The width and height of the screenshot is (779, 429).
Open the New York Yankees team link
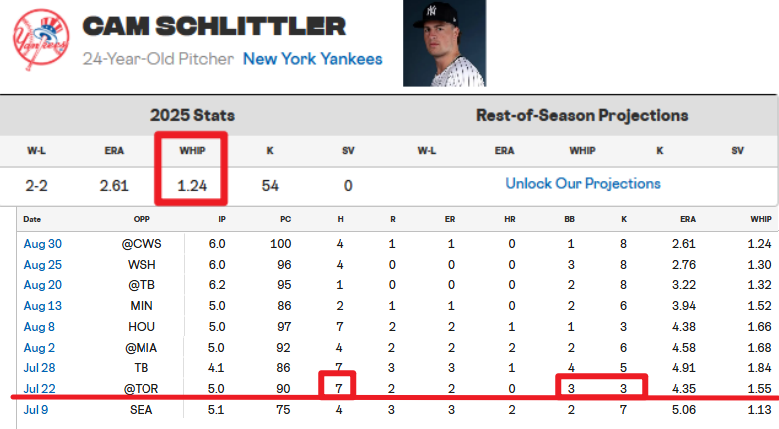pos(312,59)
